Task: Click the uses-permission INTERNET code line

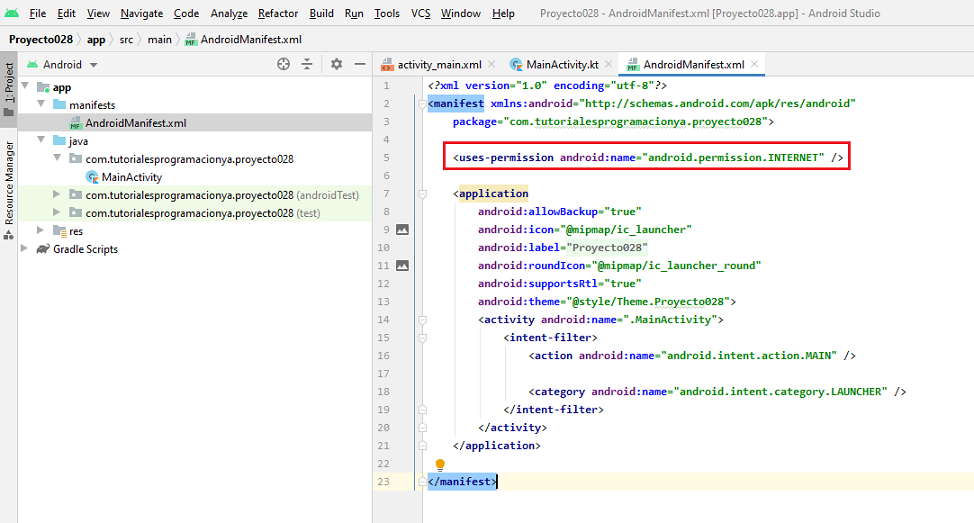Action: coord(648,157)
